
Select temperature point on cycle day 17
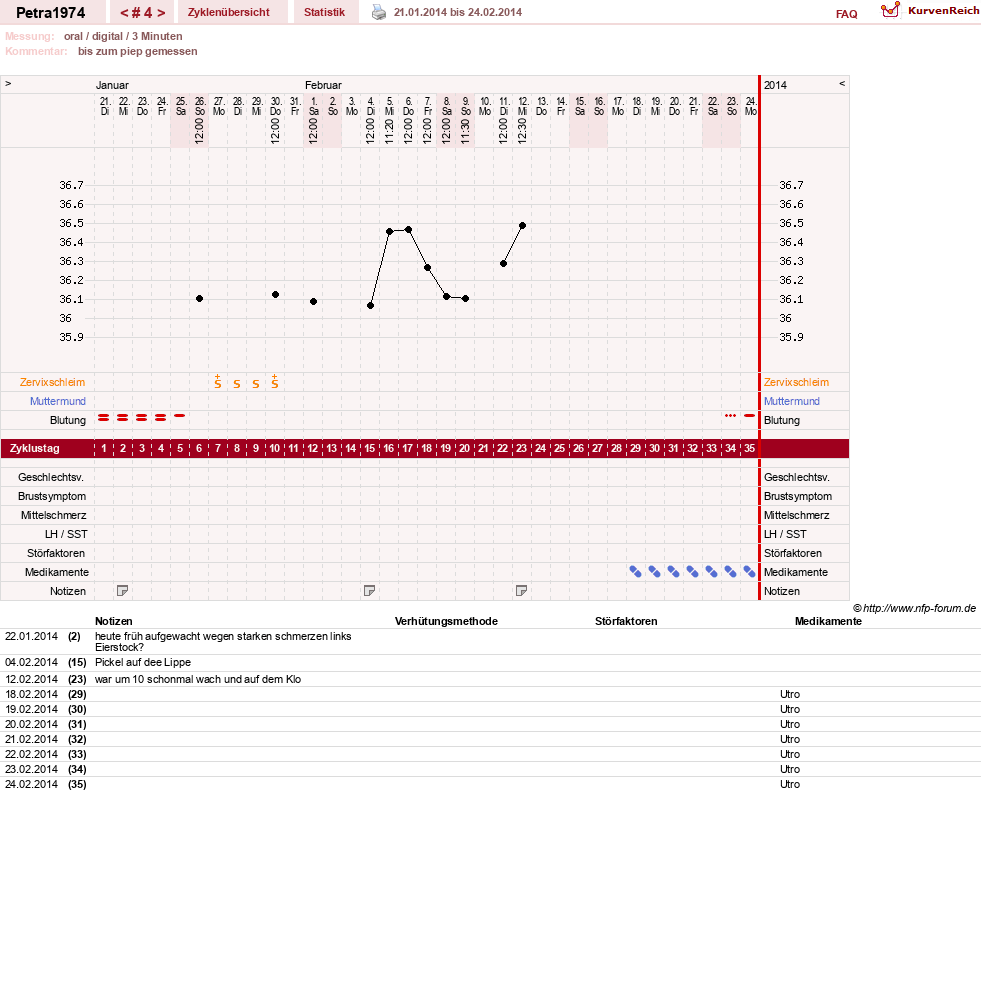pyautogui.click(x=408, y=229)
